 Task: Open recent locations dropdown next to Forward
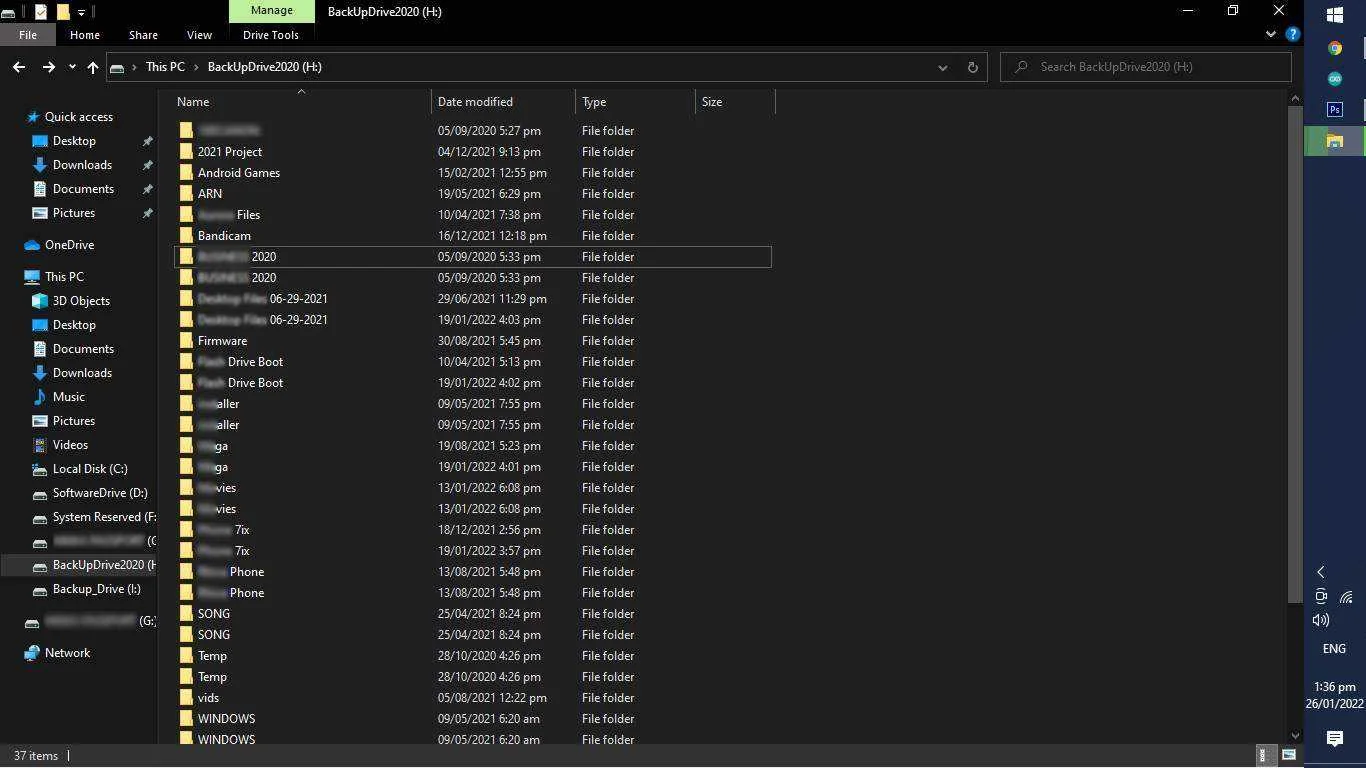(72, 67)
